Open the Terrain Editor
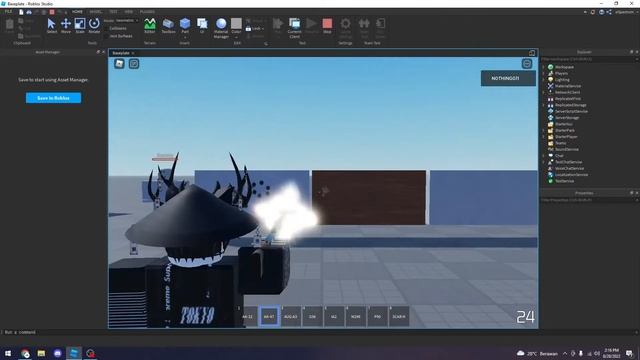640x360 pixels. click(x=150, y=24)
